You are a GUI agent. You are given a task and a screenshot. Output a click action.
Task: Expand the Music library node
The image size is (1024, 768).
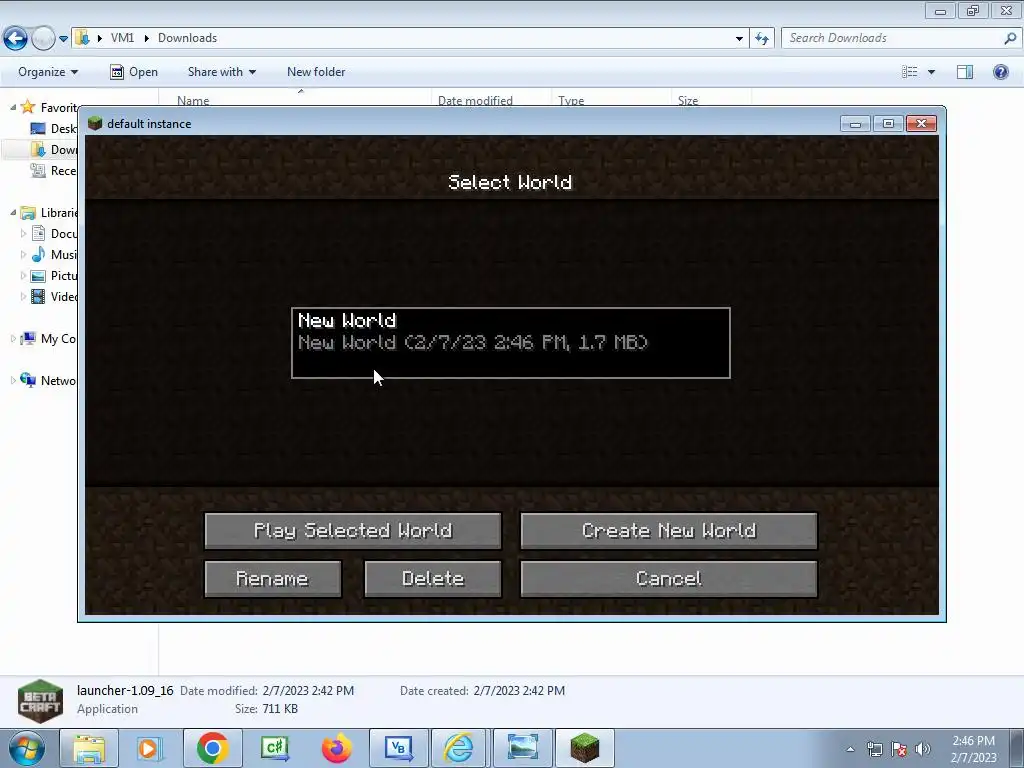pos(24,254)
